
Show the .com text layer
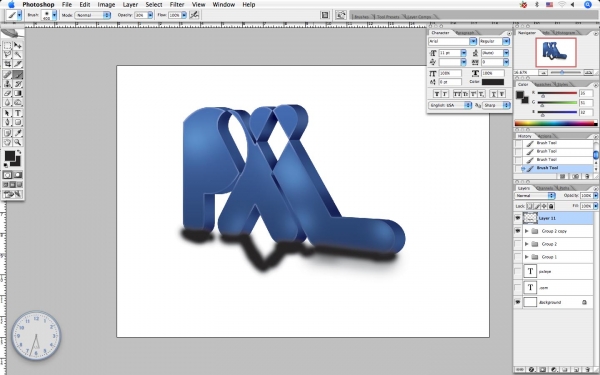pos(518,287)
